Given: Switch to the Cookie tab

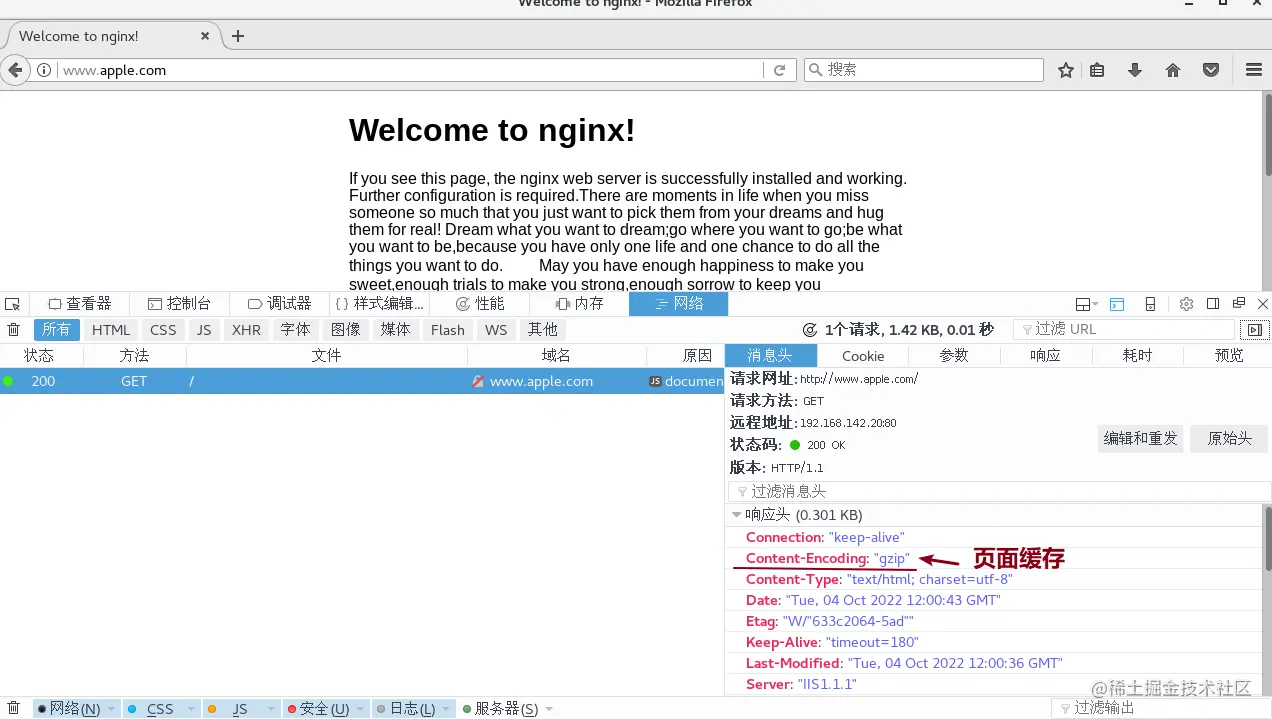Looking at the screenshot, I should click(x=862, y=355).
